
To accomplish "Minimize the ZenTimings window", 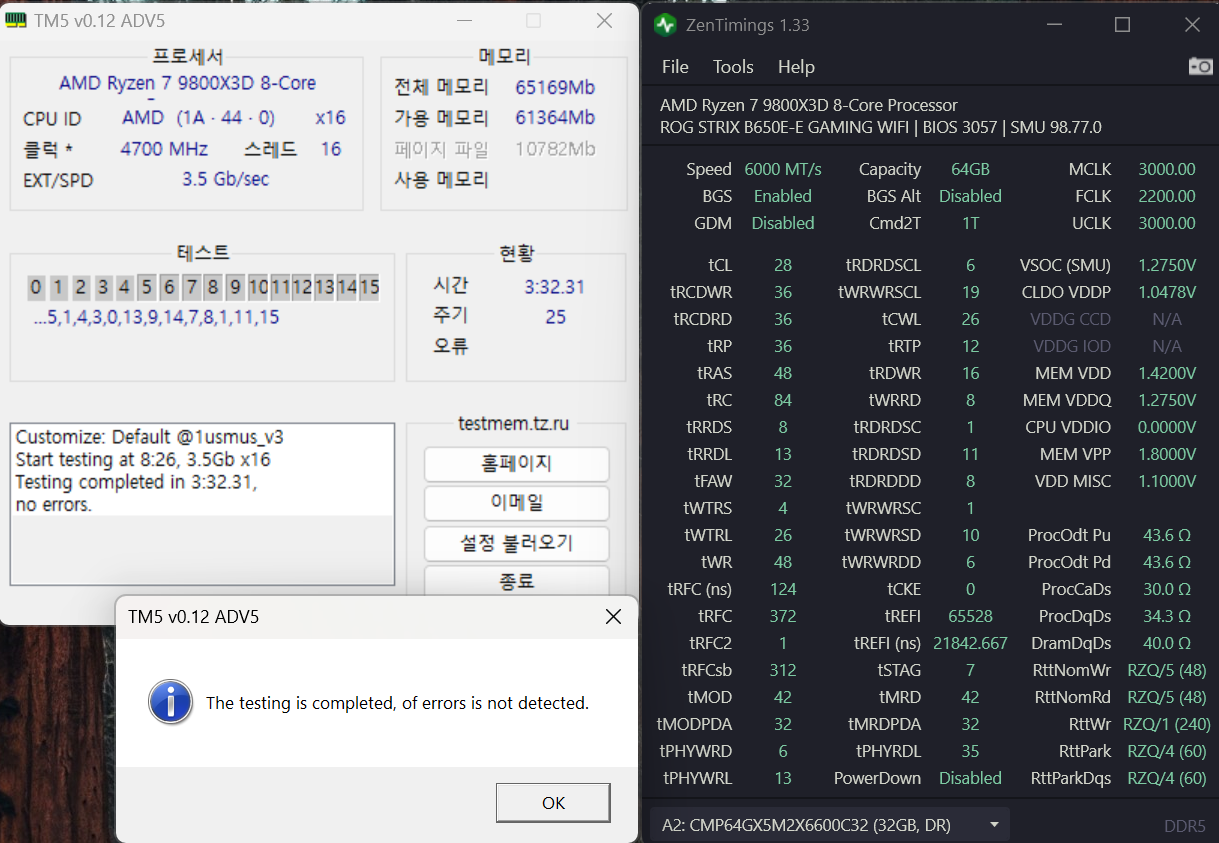I will 1053,24.
